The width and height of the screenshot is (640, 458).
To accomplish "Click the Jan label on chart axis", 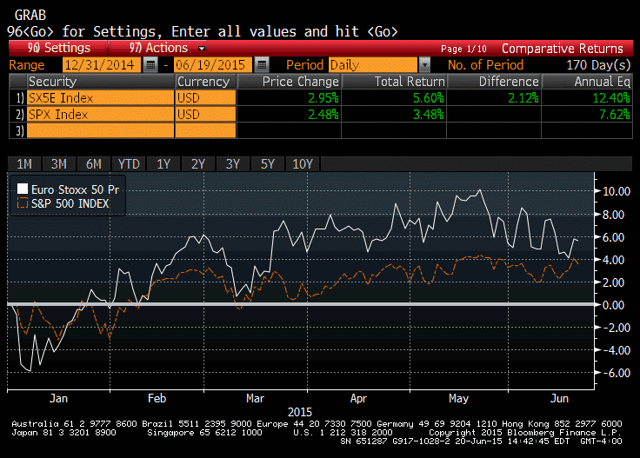I will tap(59, 398).
